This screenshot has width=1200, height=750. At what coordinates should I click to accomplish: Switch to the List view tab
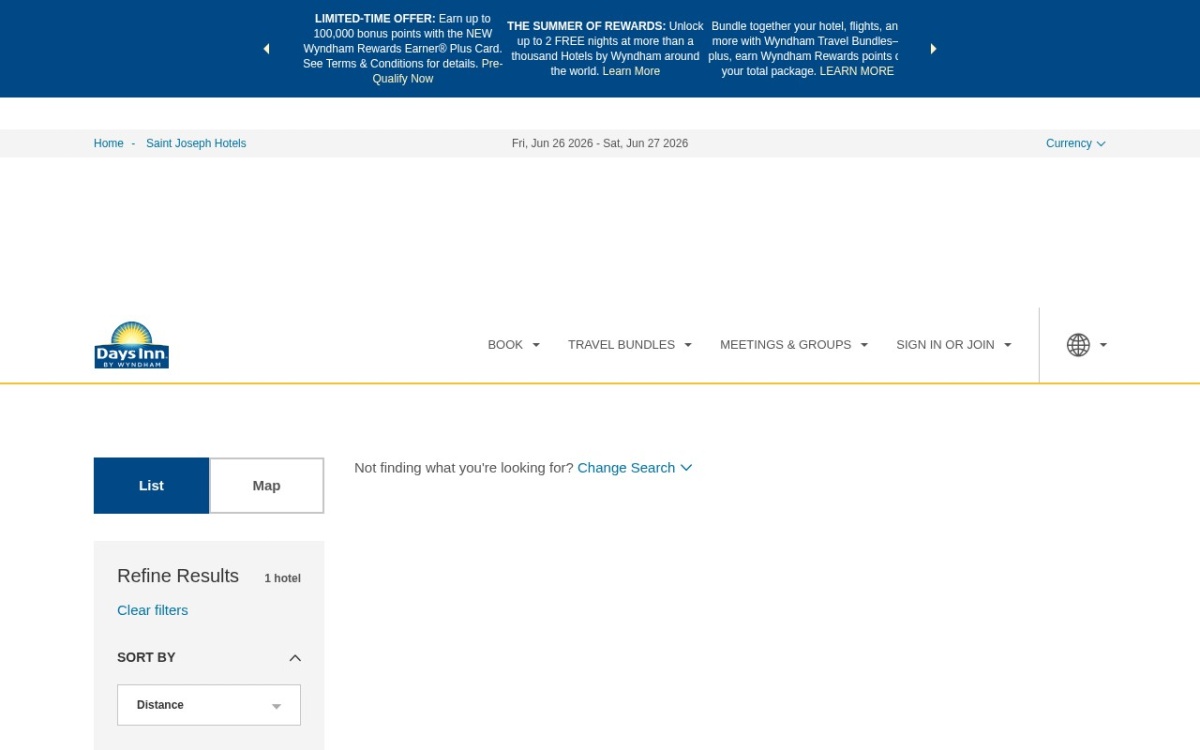tap(151, 486)
